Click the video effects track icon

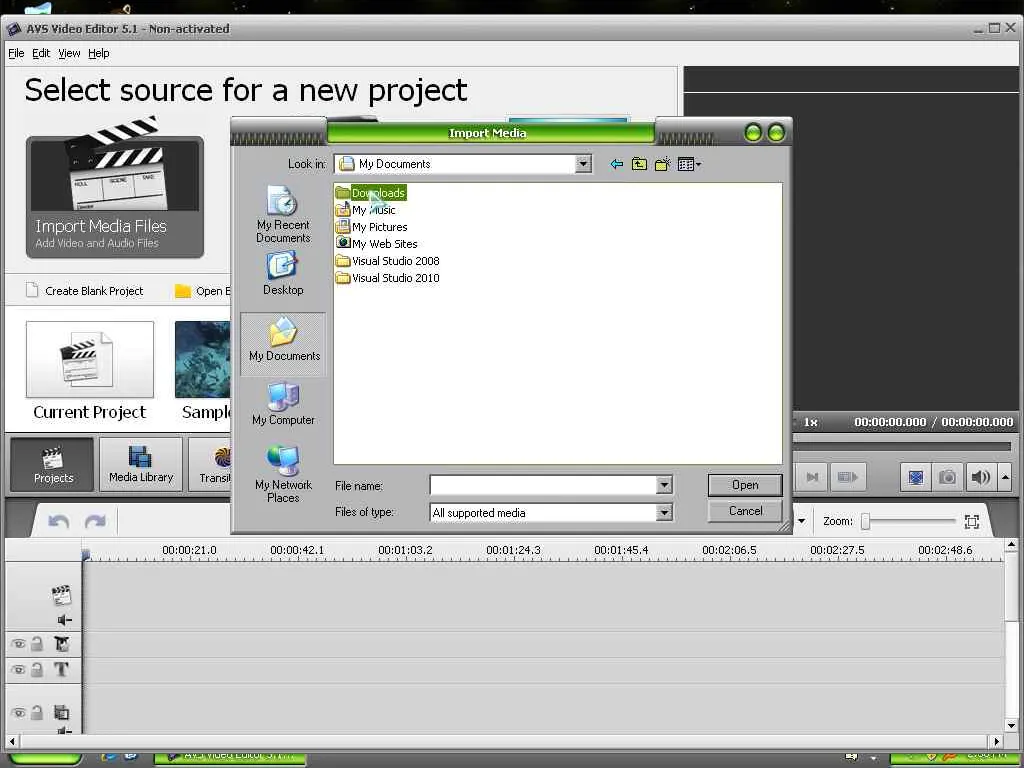[x=61, y=644]
